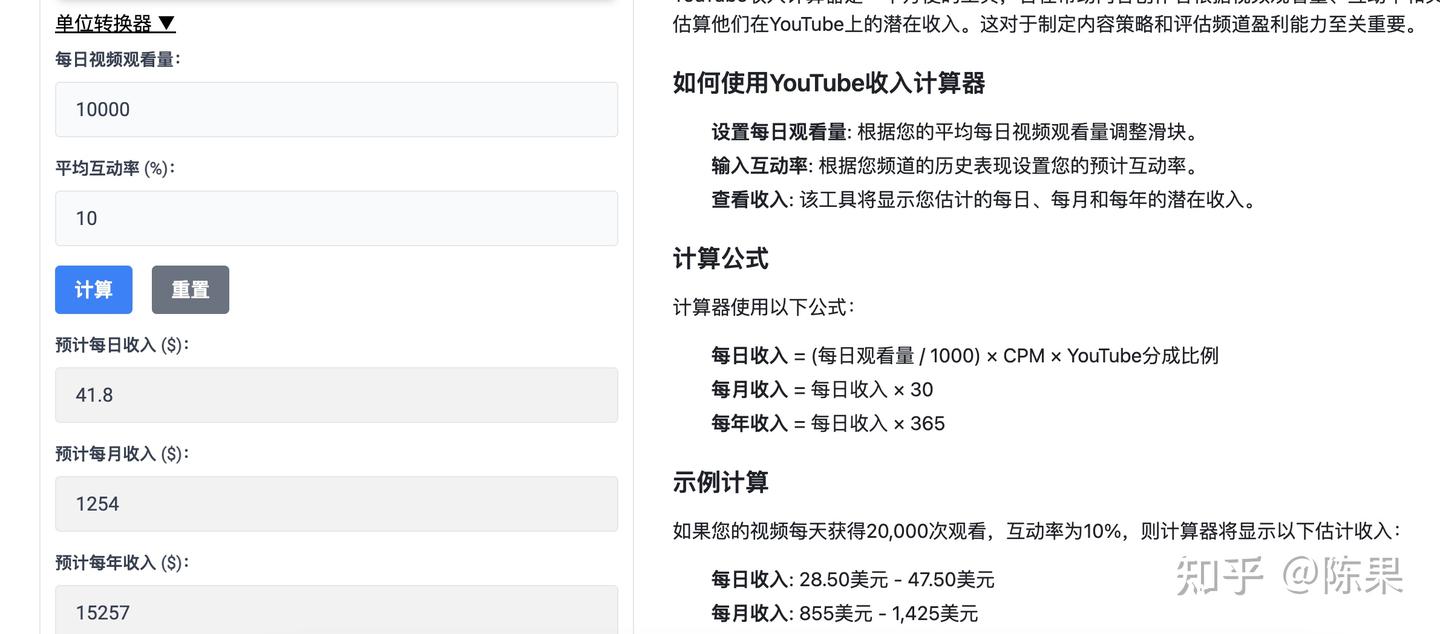Click the 示例计算 section heading
This screenshot has height=634, width=1440.
(x=719, y=483)
